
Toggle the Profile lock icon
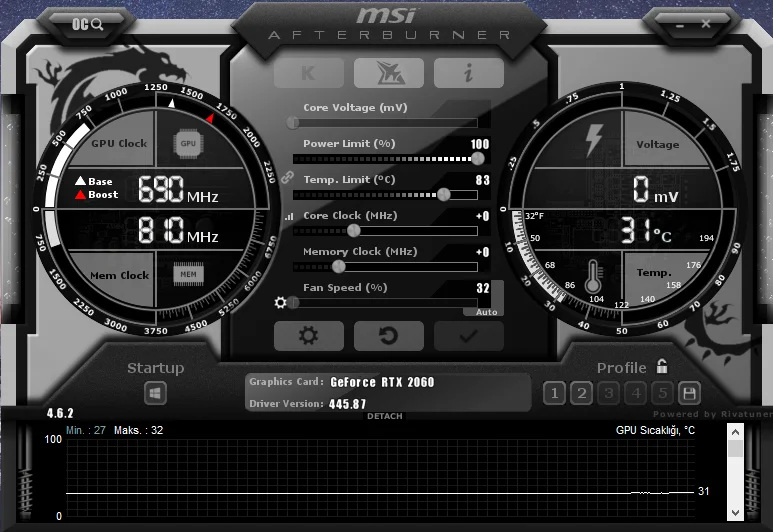click(662, 366)
